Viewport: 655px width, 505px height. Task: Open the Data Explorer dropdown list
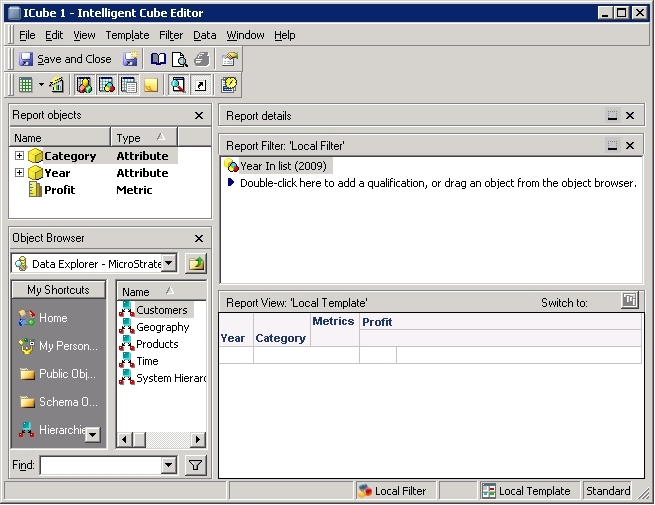169,263
